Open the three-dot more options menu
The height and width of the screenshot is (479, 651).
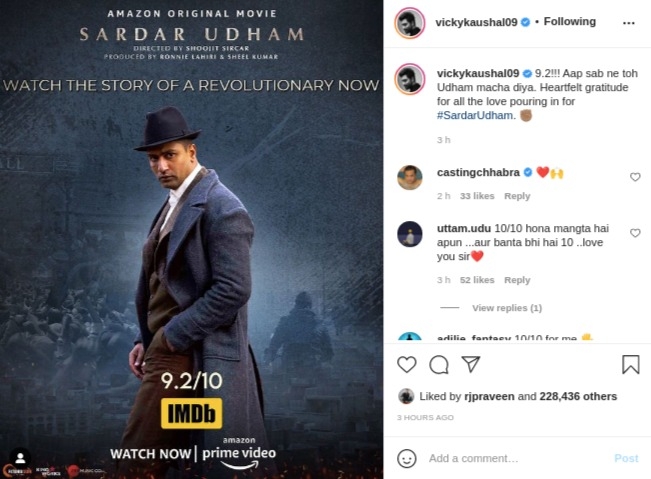[x=629, y=23]
